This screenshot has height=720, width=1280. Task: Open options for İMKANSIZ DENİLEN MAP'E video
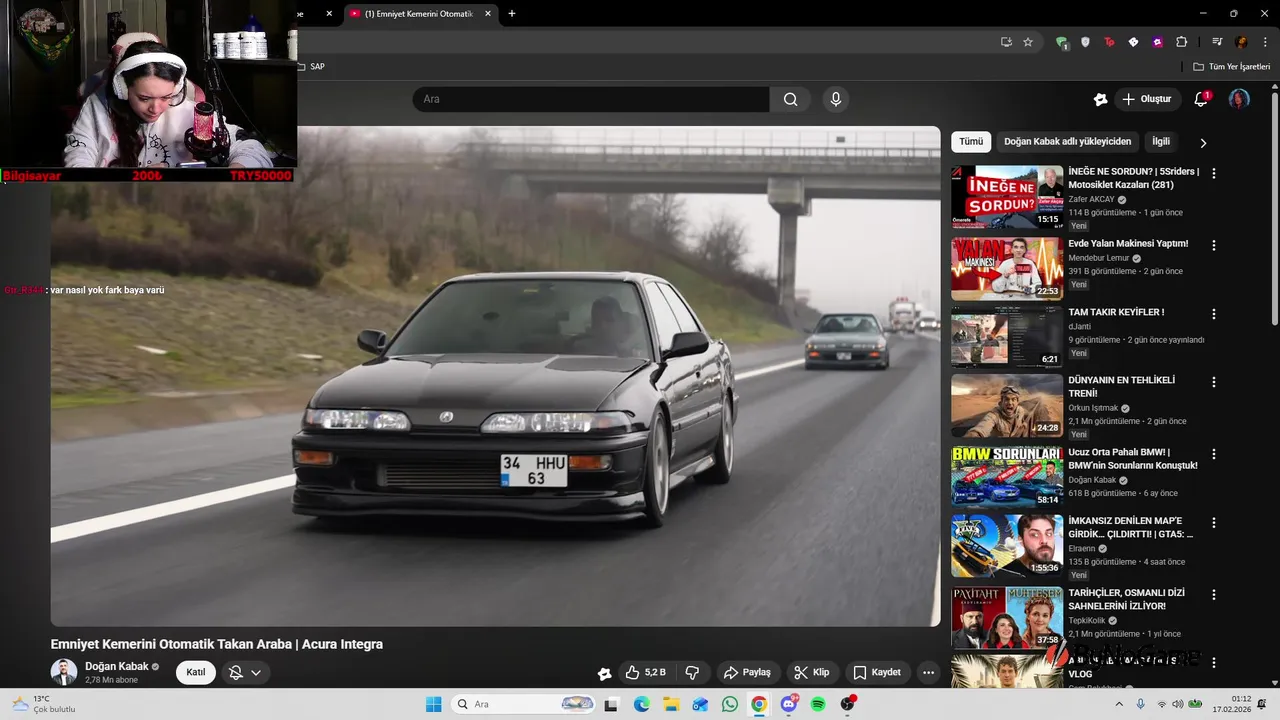tap(1214, 522)
